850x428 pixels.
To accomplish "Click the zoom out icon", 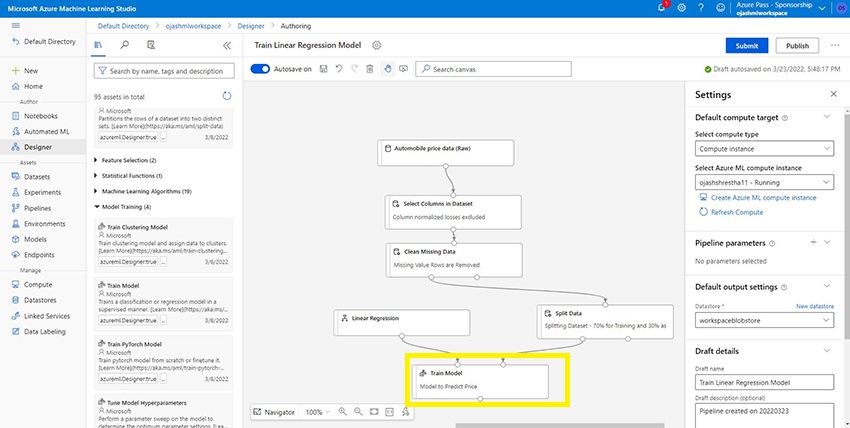I will (358, 412).
